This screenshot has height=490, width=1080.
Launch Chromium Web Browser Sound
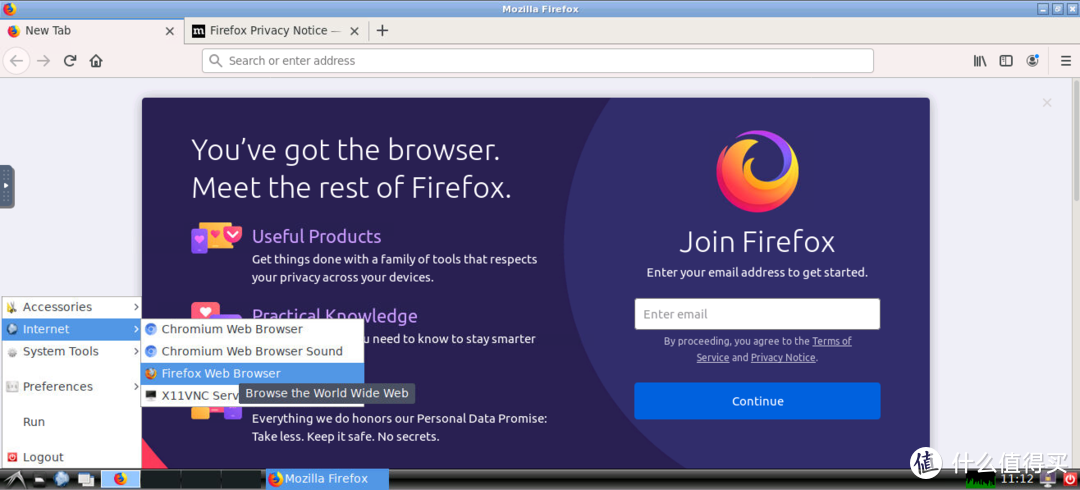pos(252,351)
